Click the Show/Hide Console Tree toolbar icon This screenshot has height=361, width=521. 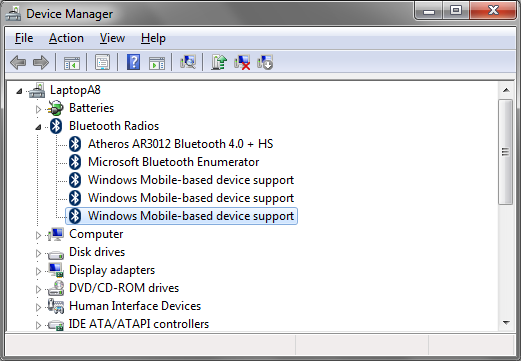pos(72,62)
